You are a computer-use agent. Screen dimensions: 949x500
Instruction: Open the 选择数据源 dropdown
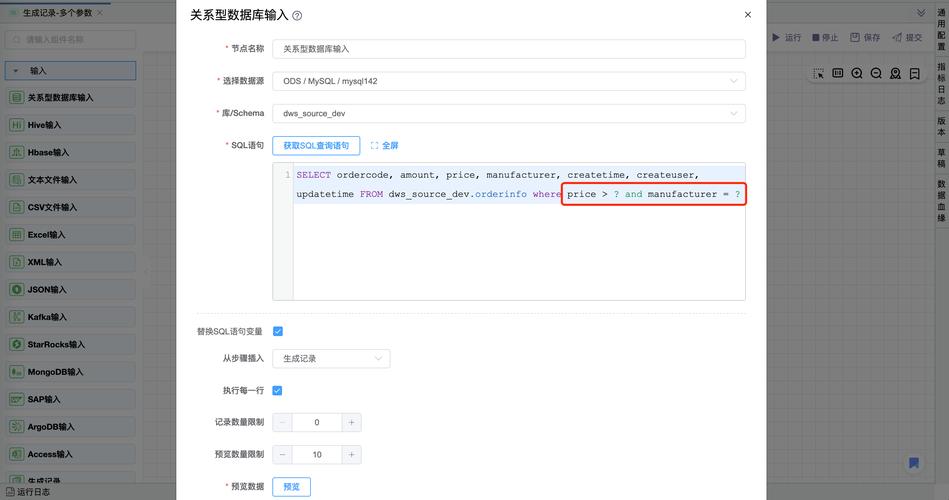click(x=508, y=81)
